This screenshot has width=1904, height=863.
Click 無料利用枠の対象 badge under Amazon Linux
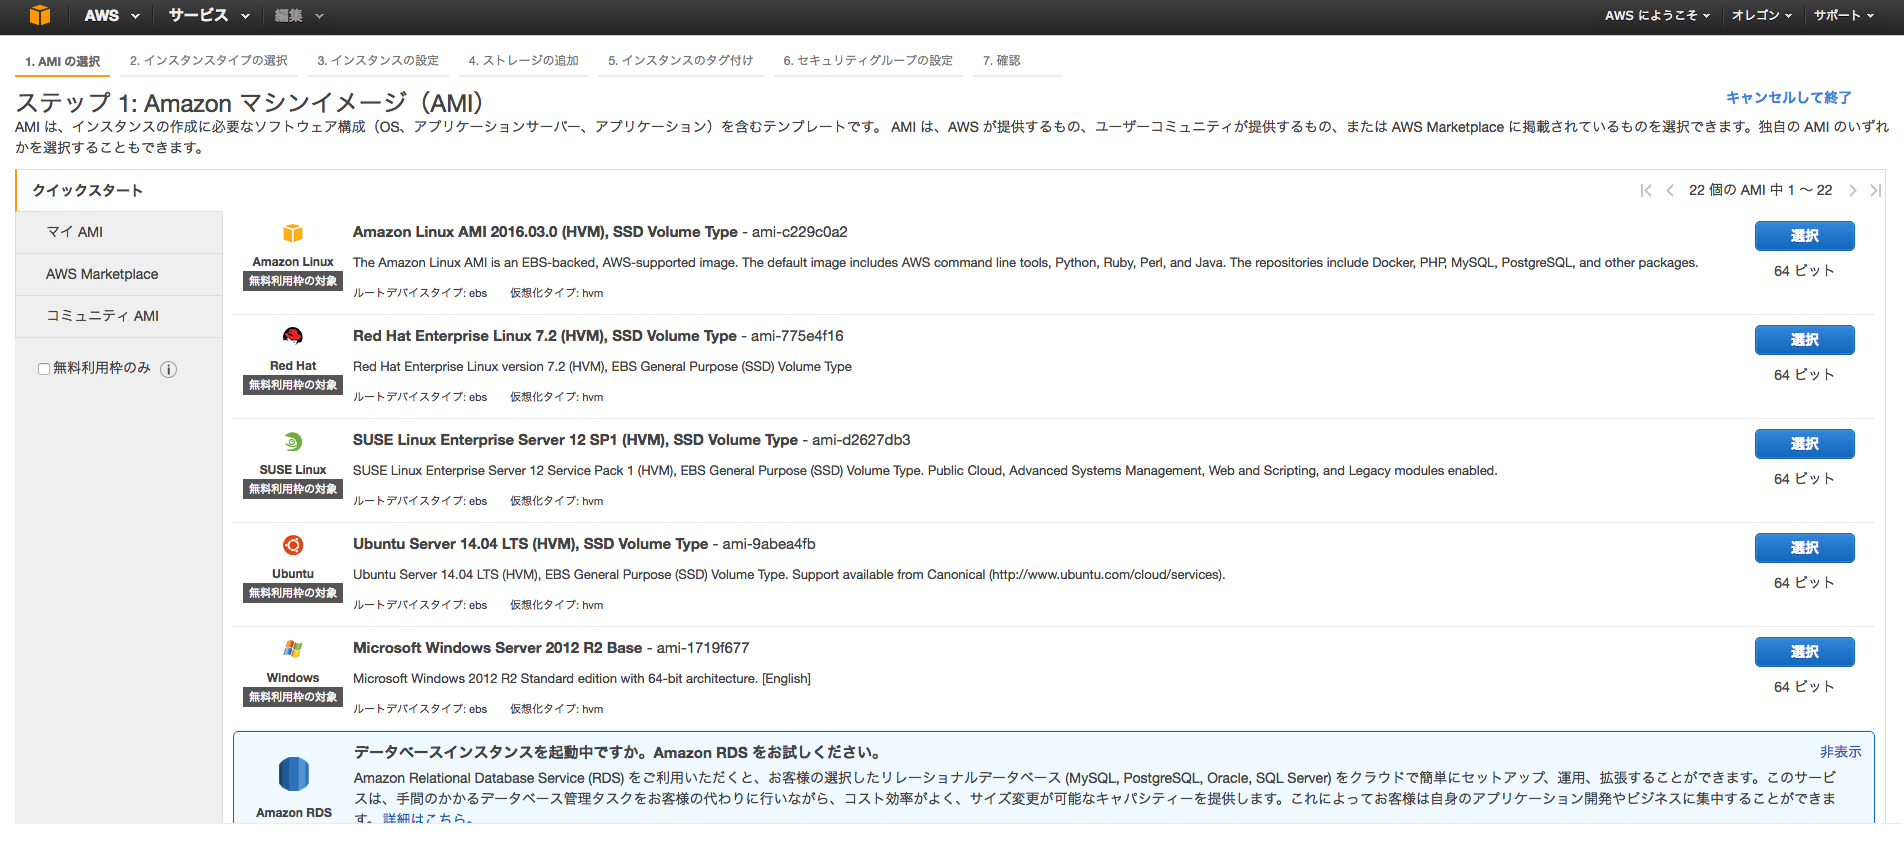coord(293,281)
